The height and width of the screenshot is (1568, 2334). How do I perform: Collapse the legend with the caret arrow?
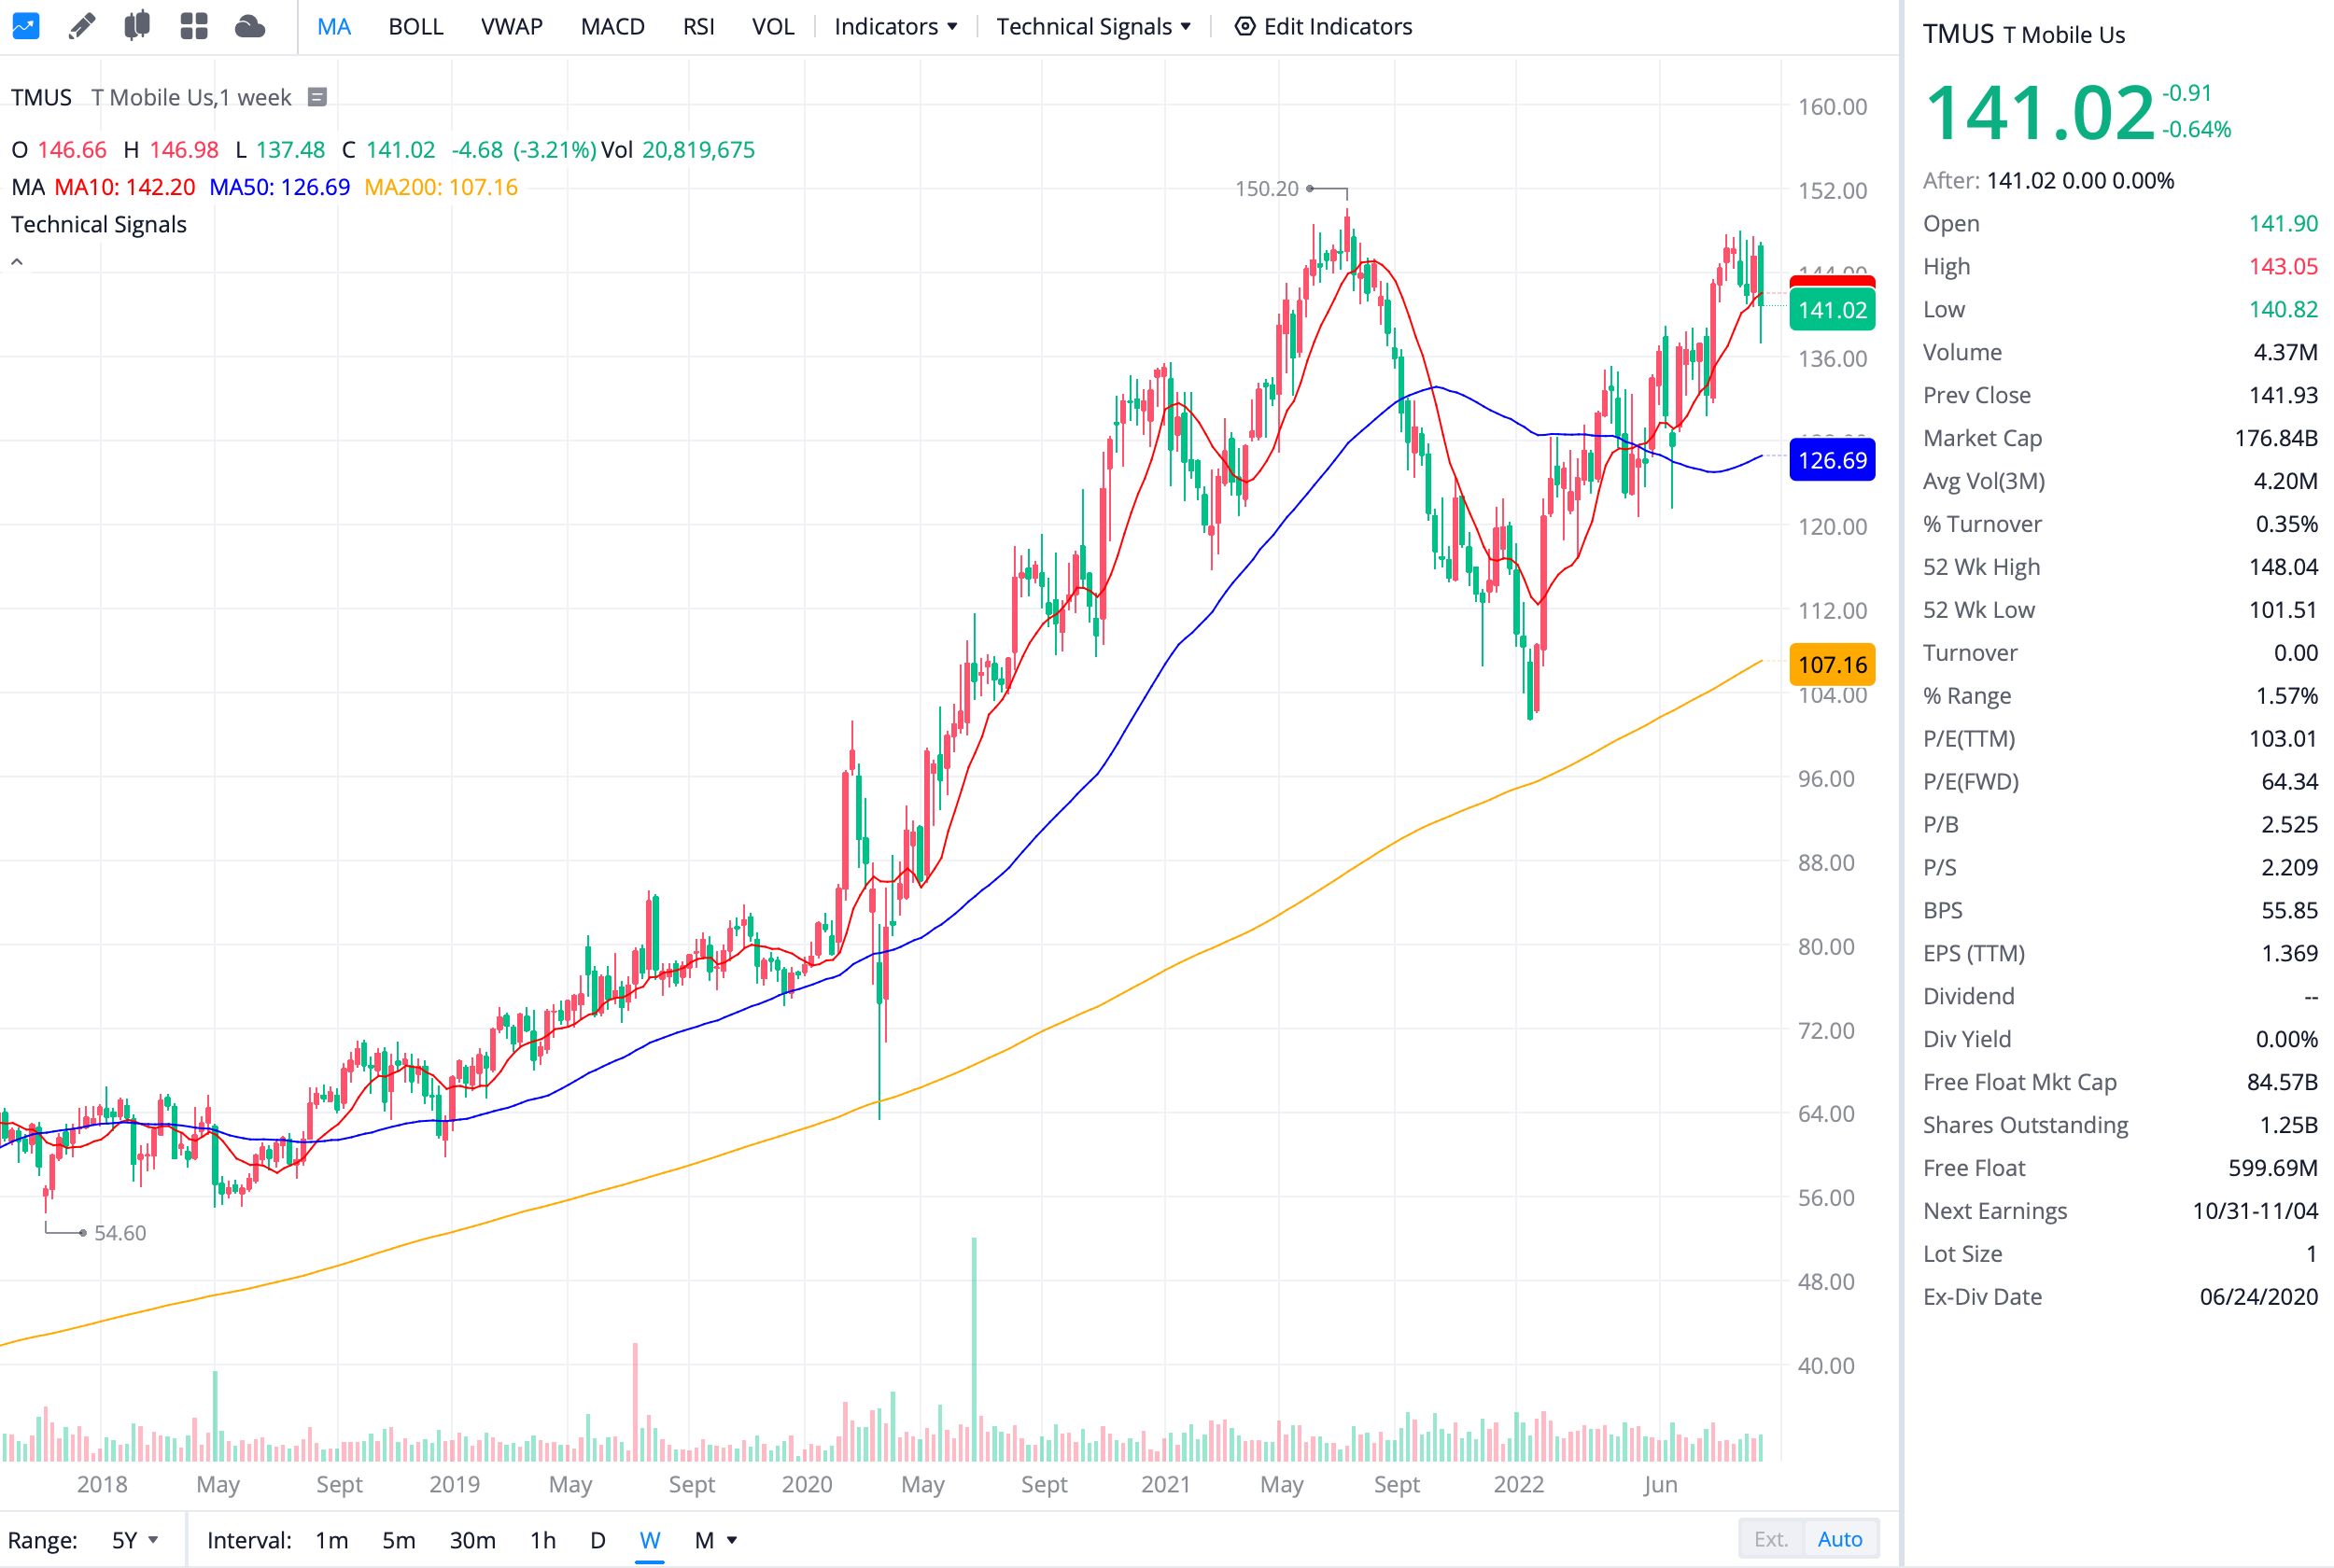click(x=17, y=262)
